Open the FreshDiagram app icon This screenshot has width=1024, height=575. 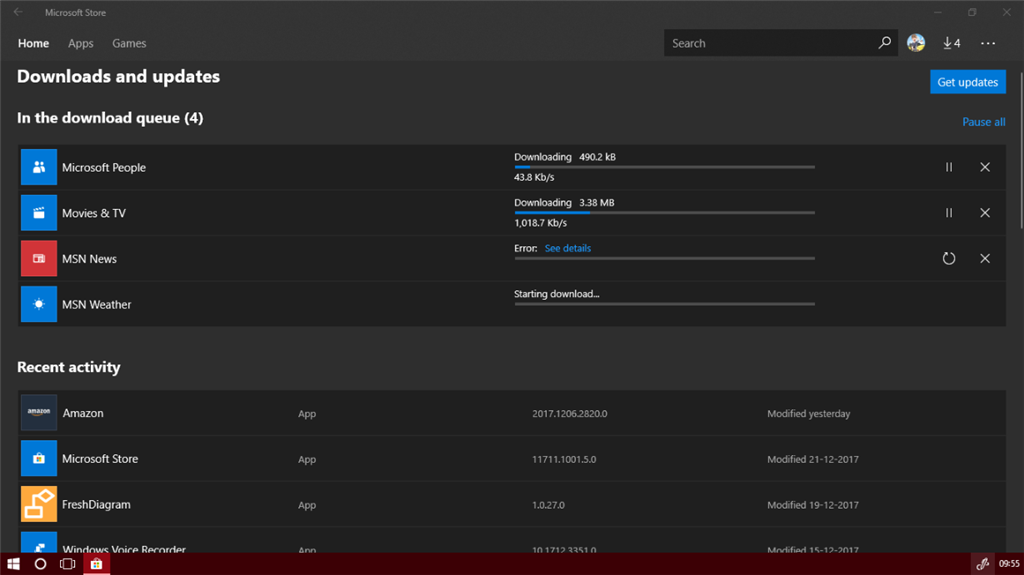(39, 504)
